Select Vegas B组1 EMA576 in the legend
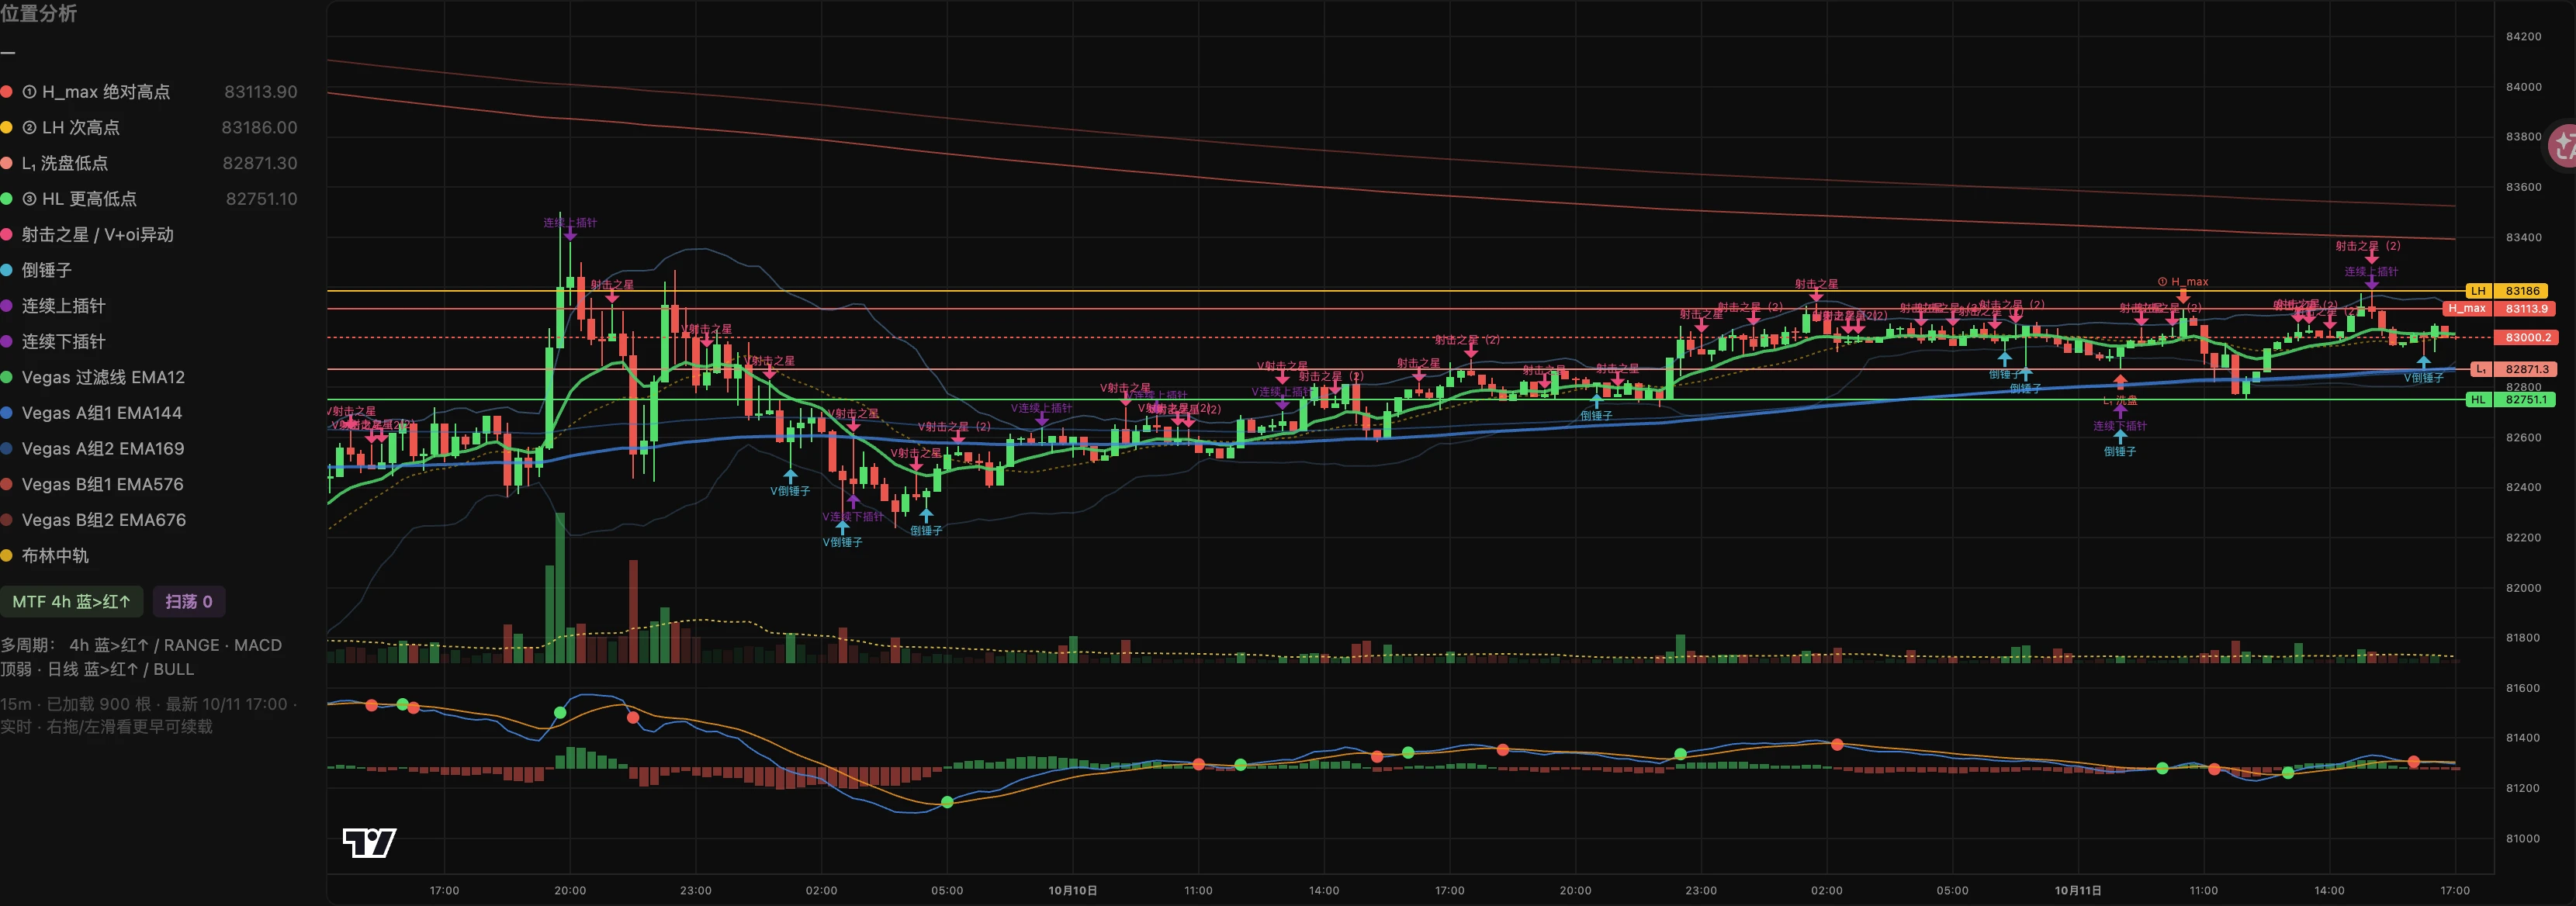 point(92,484)
